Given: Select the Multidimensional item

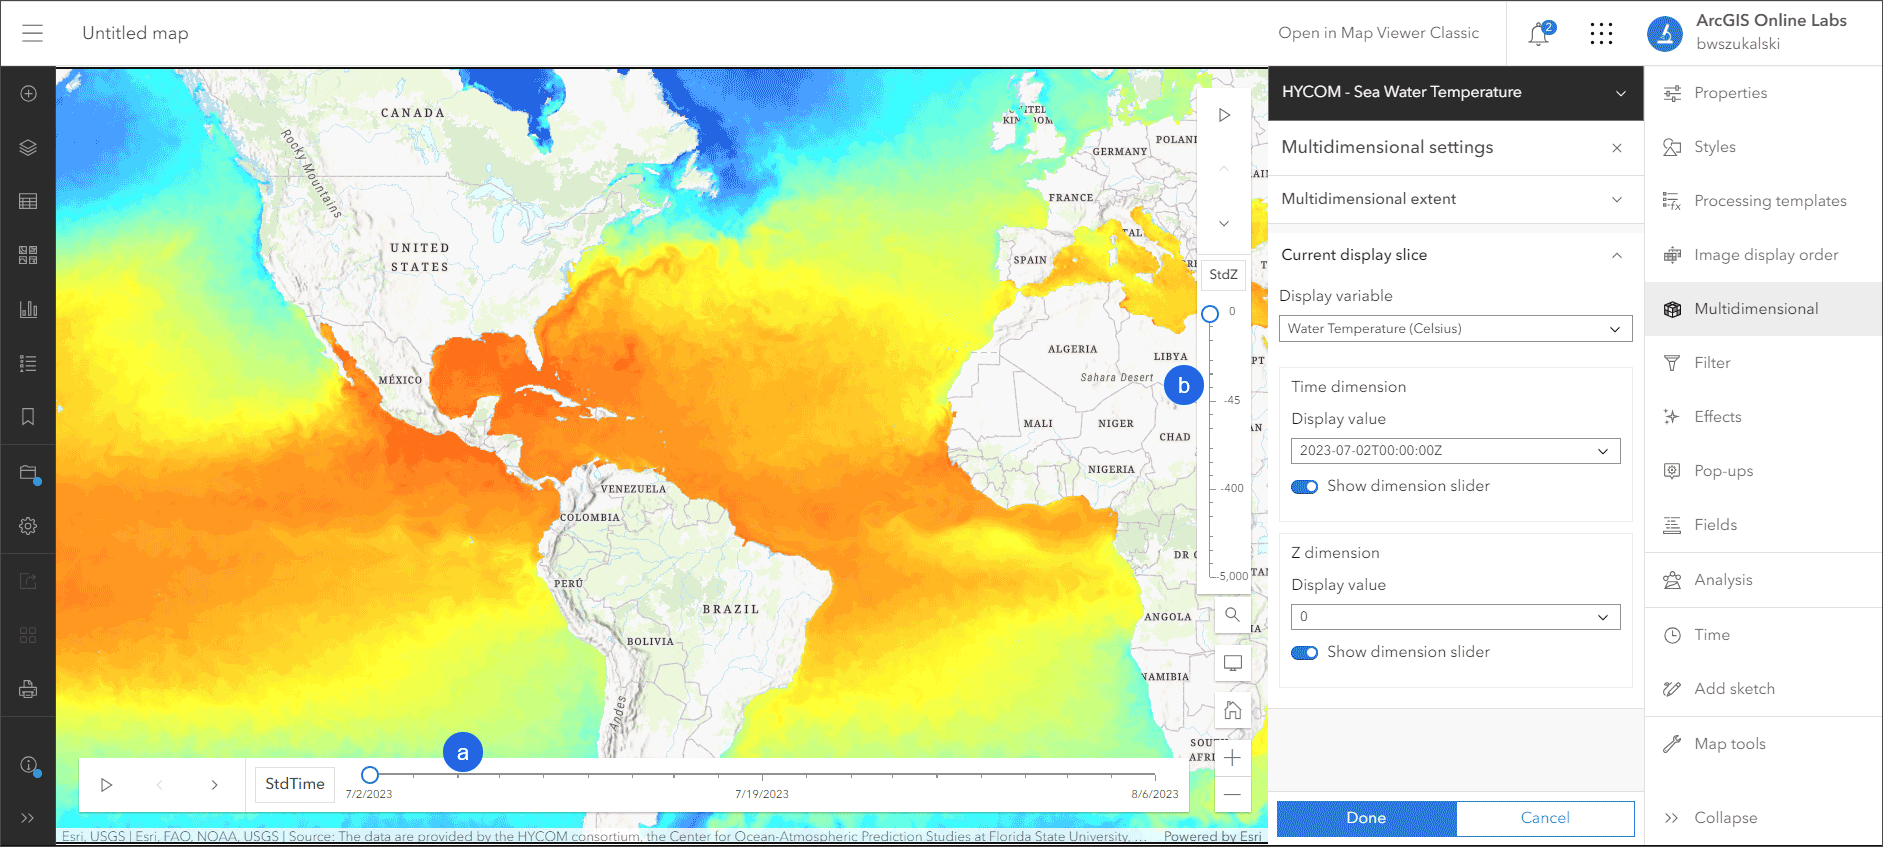Looking at the screenshot, I should click(x=1764, y=309).
